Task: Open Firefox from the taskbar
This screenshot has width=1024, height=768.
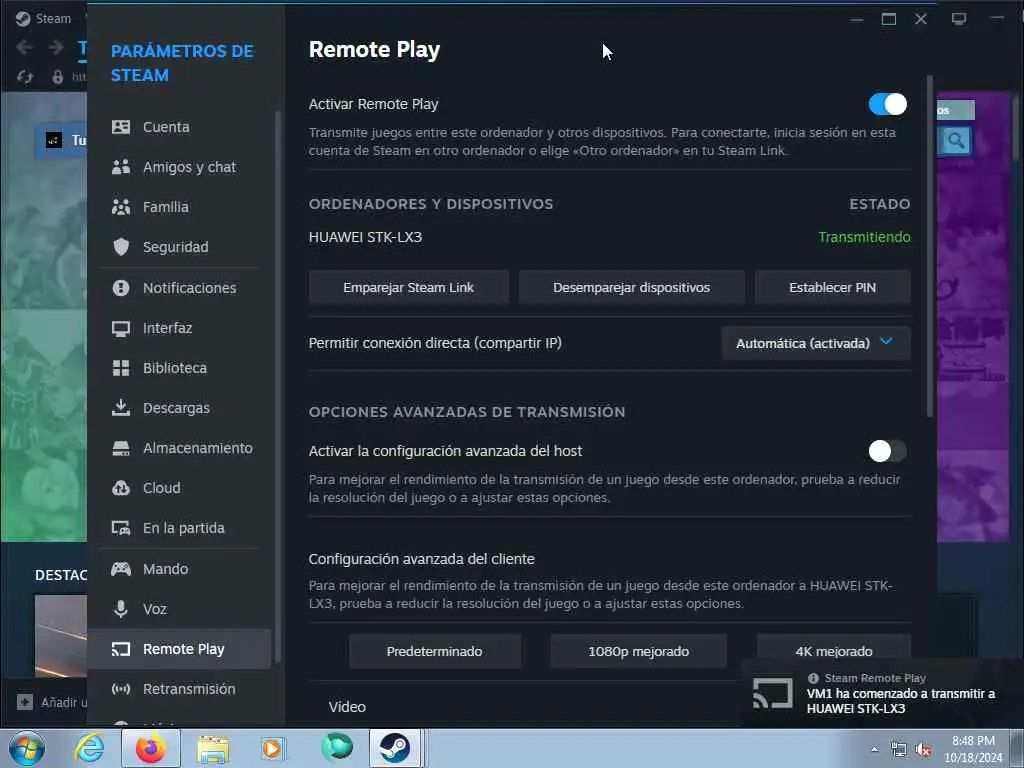Action: tap(151, 748)
